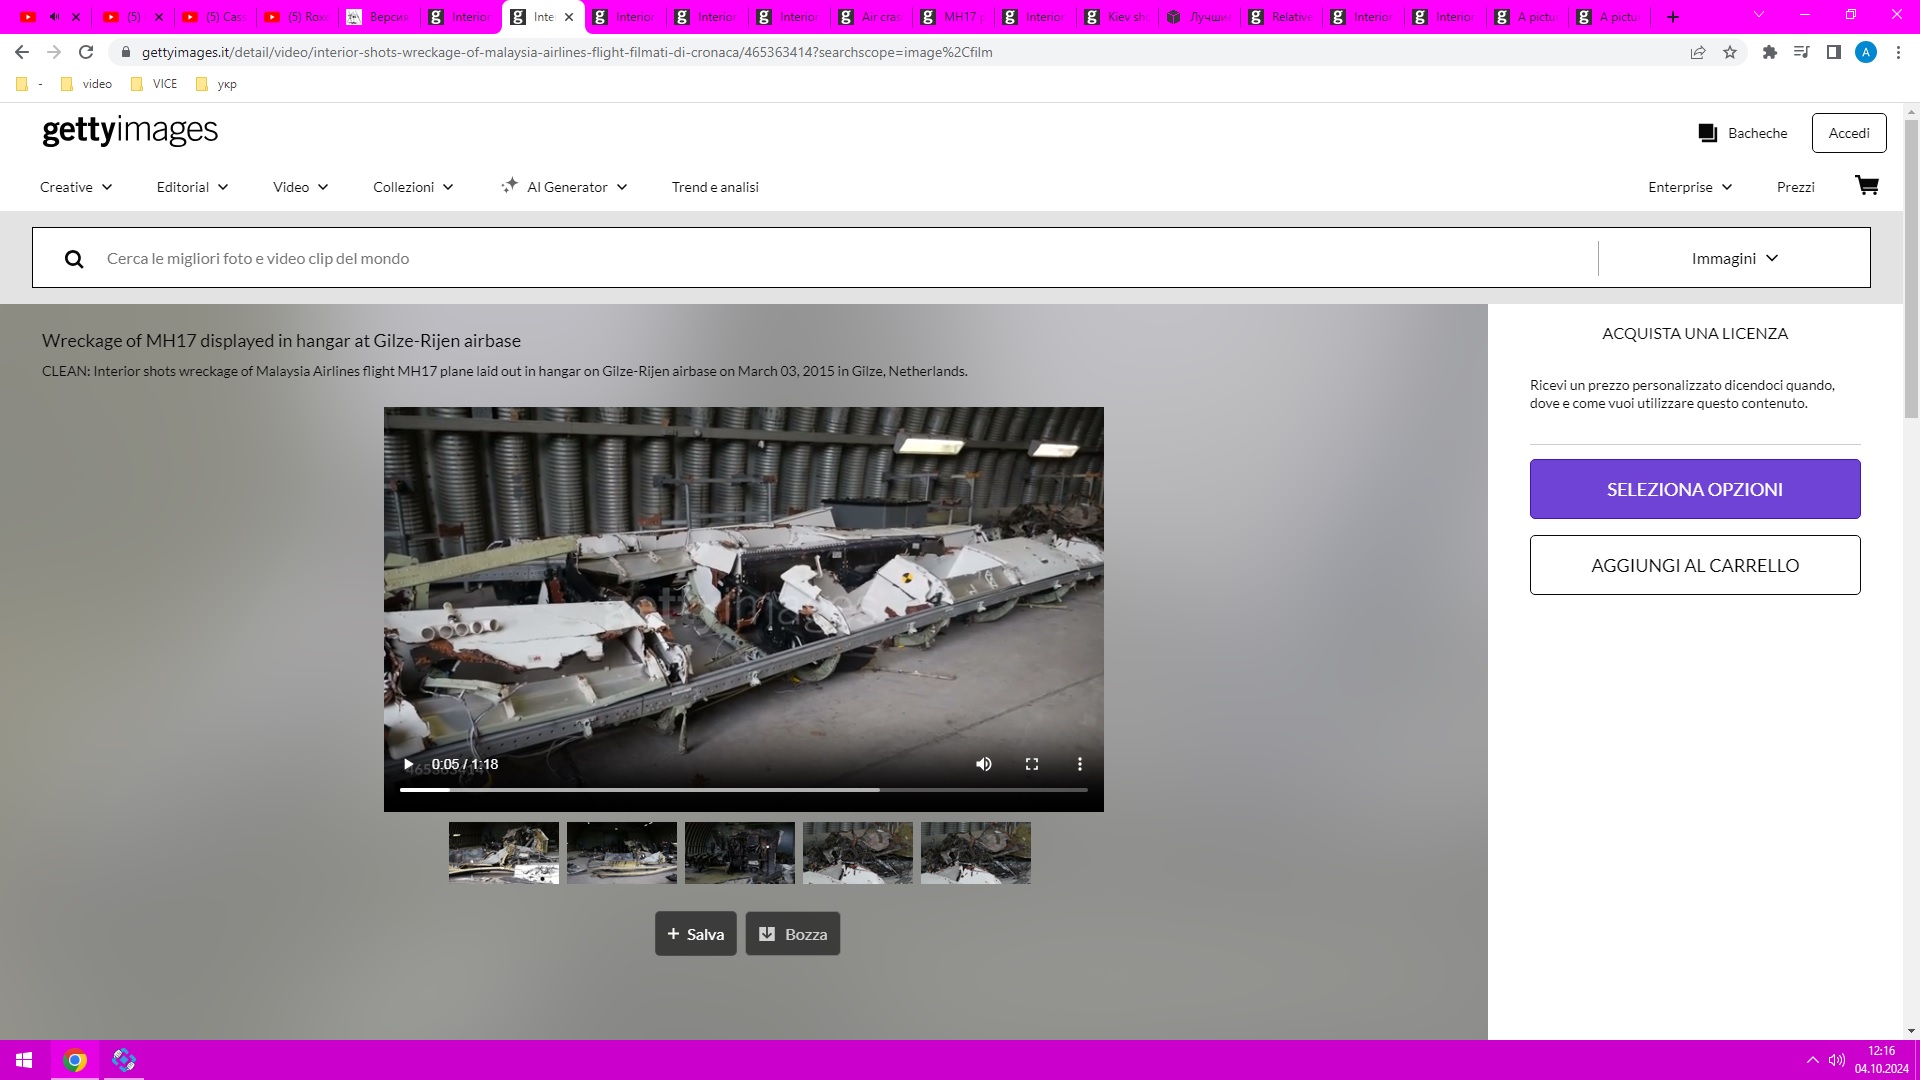
Task: Click the Bacheche link
Action: [x=1757, y=133]
